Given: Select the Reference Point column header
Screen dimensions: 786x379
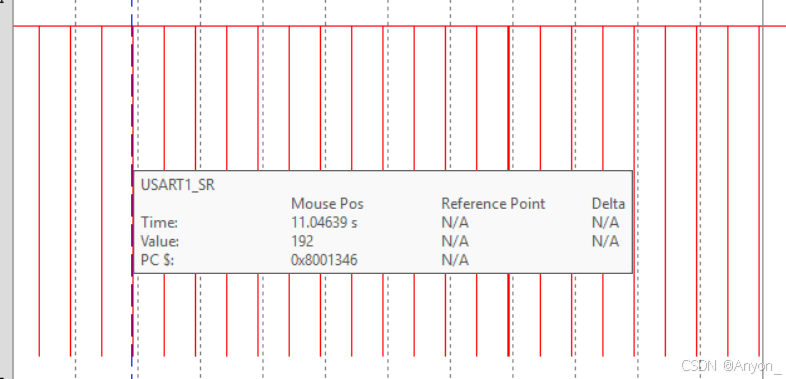Looking at the screenshot, I should [x=493, y=204].
